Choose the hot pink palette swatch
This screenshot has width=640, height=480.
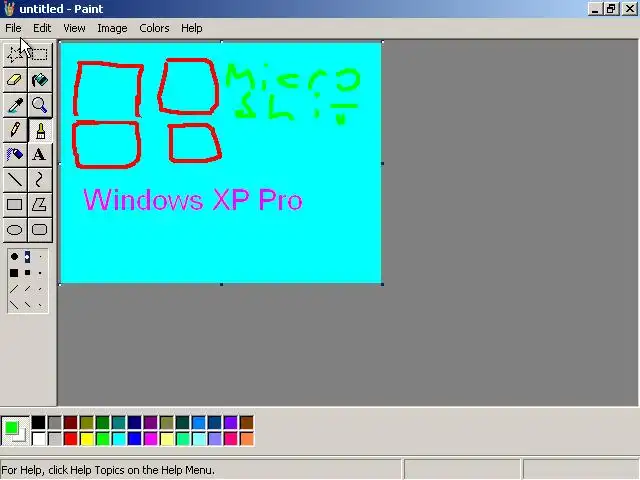click(231, 439)
